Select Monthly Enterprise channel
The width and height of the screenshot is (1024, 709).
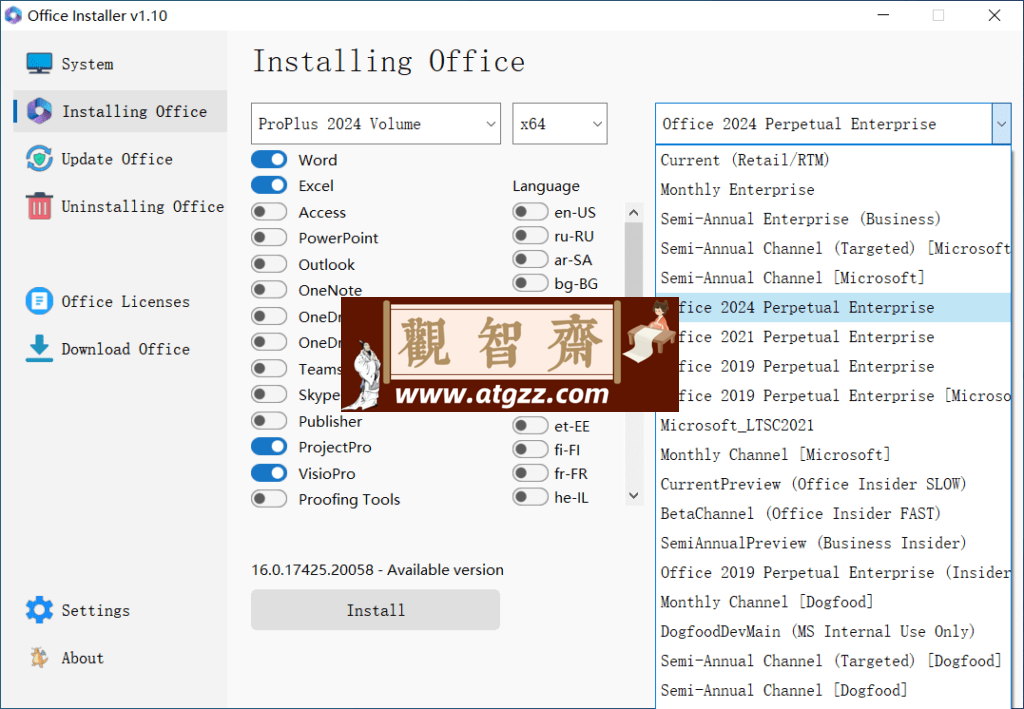click(833, 189)
